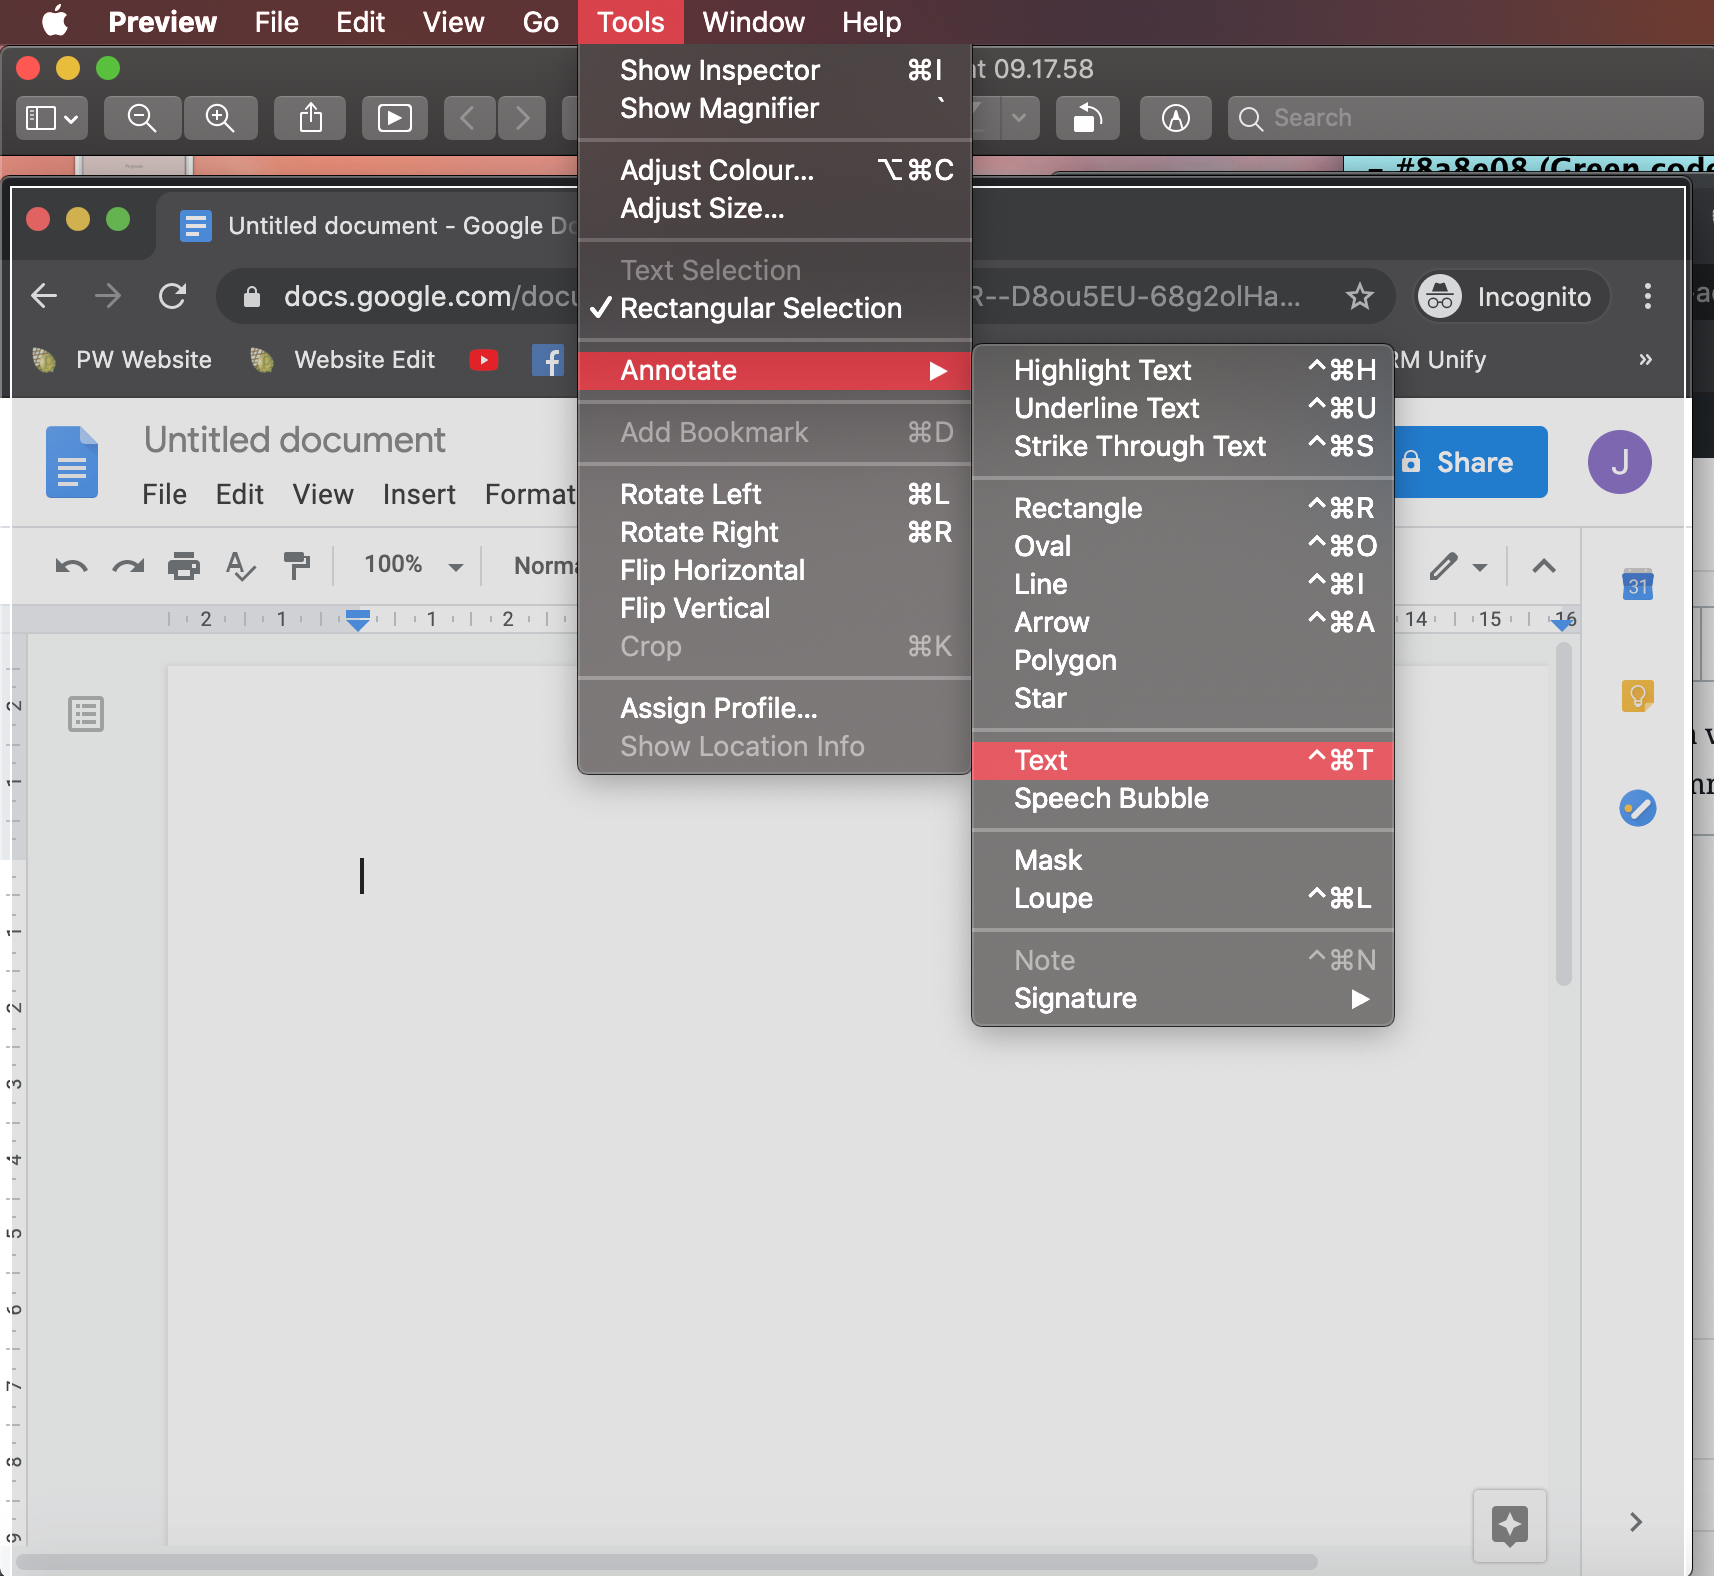This screenshot has width=1714, height=1576.
Task: Open the zoom level dropdown showing 100%
Action: [410, 565]
